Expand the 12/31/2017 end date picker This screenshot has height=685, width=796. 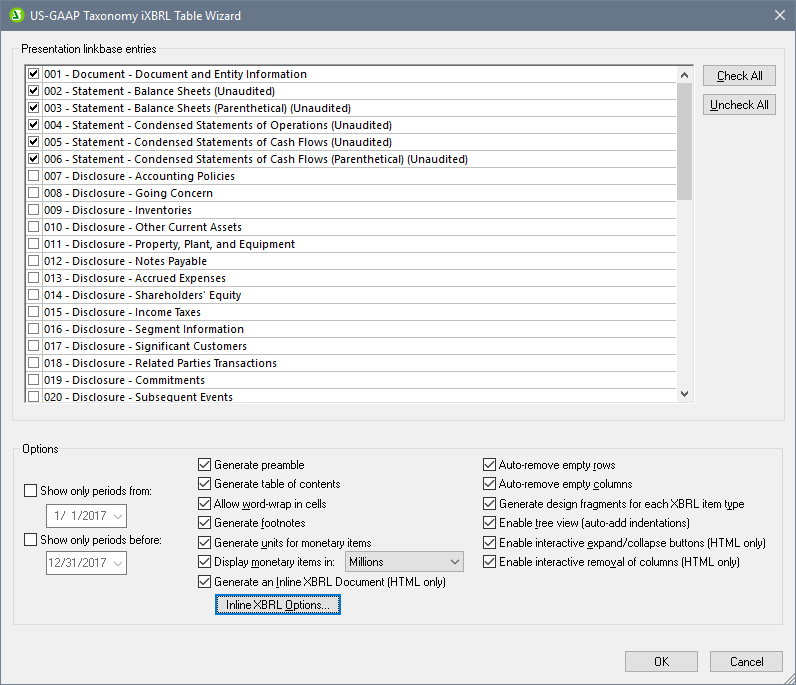(x=118, y=564)
